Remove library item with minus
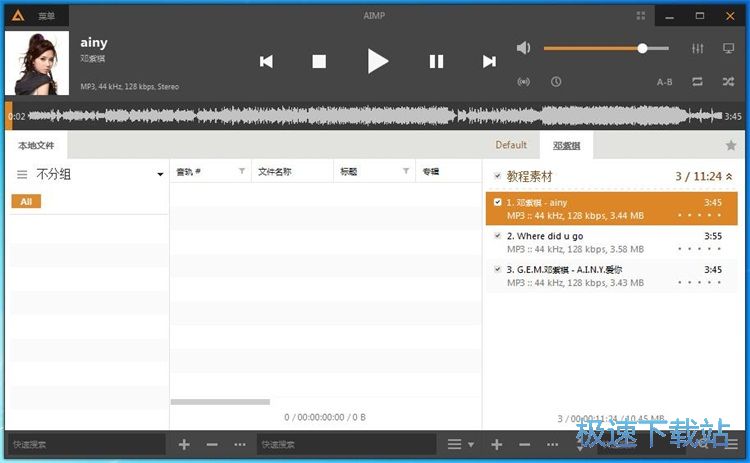Screen dimensions: 750x463 (x=212, y=445)
